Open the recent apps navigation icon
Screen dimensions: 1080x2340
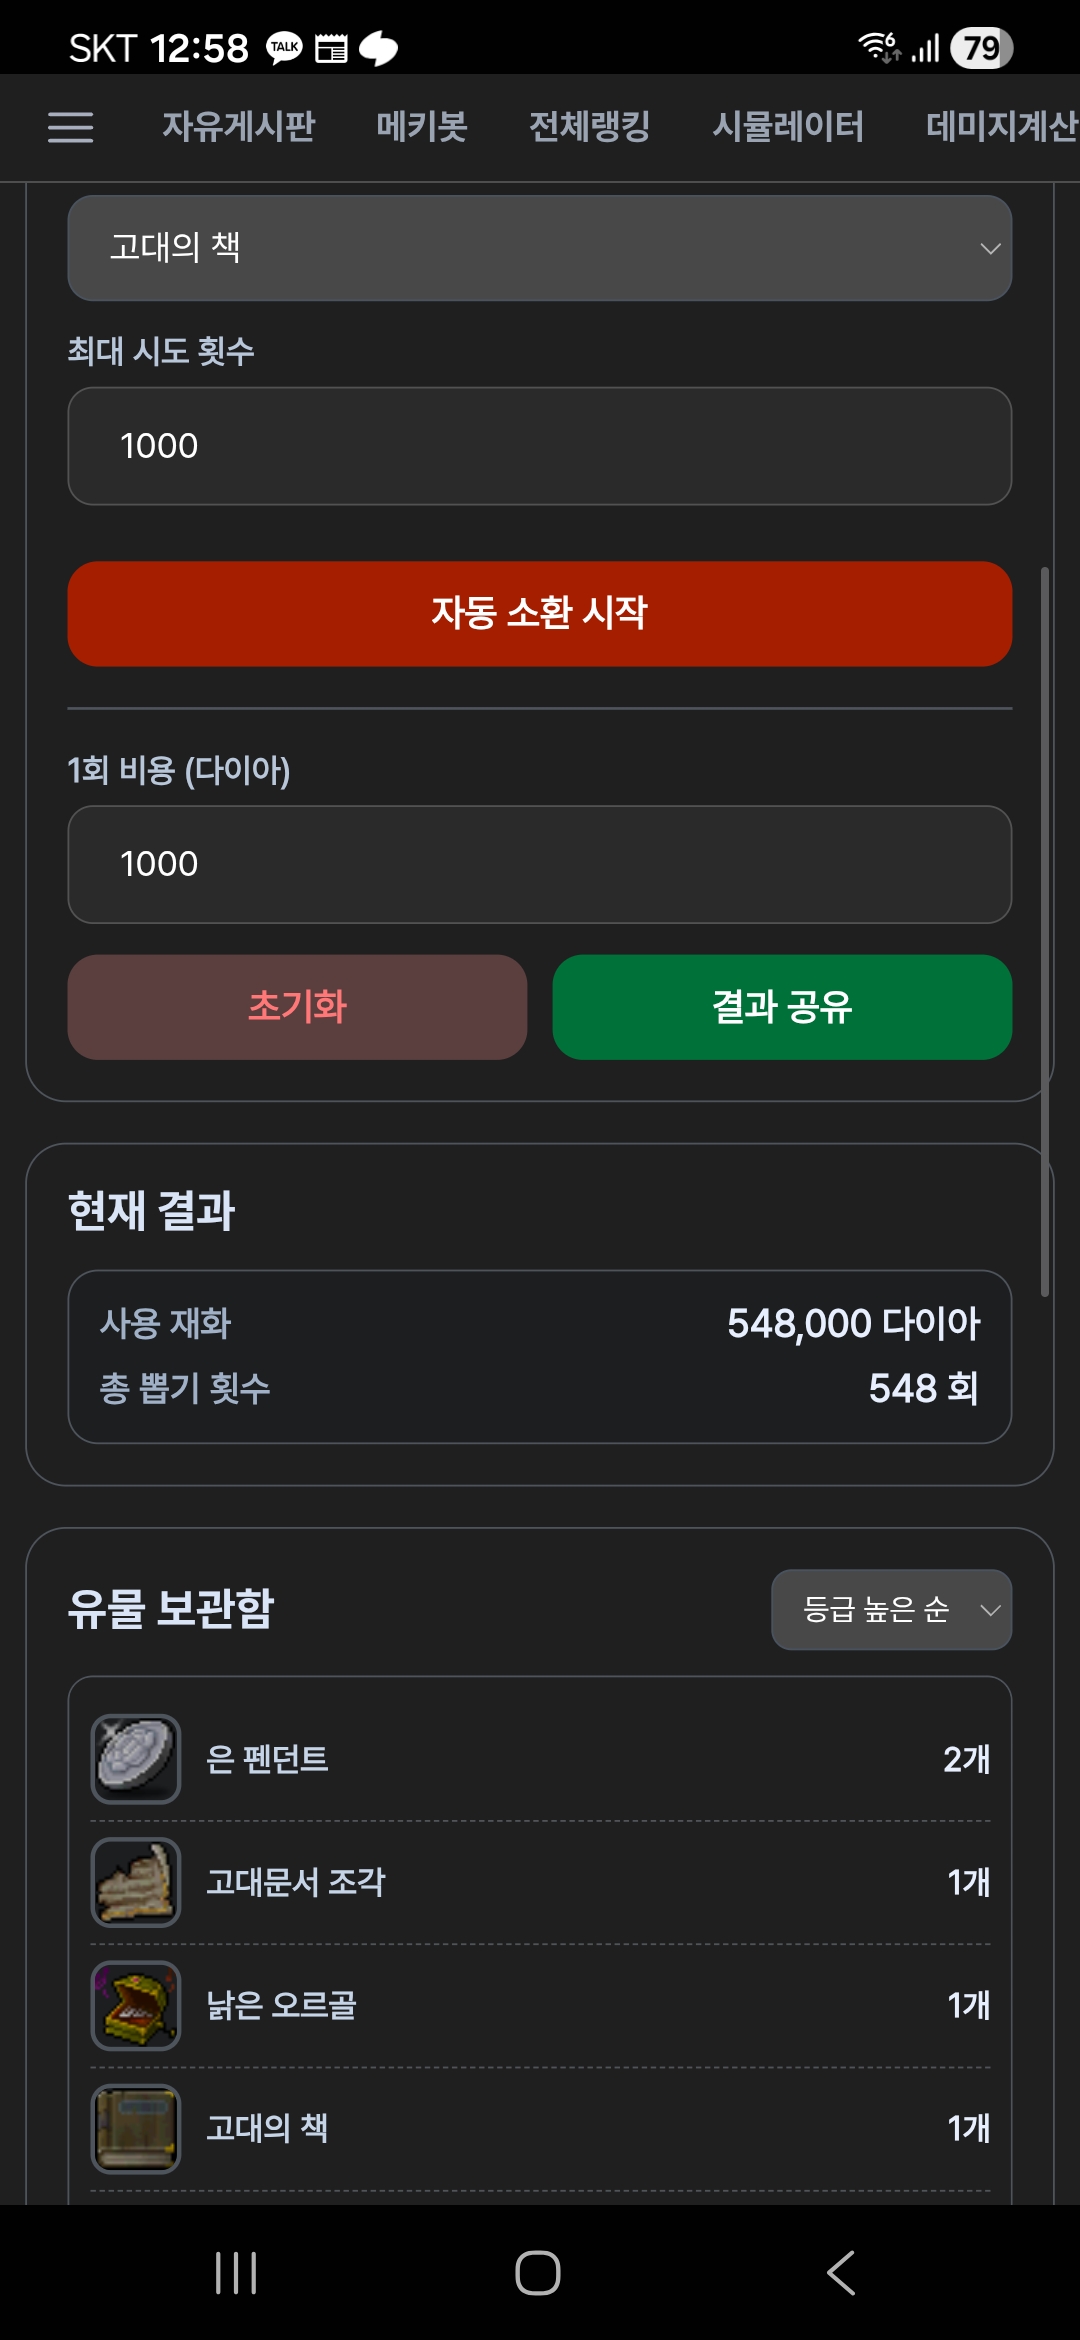pyautogui.click(x=236, y=2273)
